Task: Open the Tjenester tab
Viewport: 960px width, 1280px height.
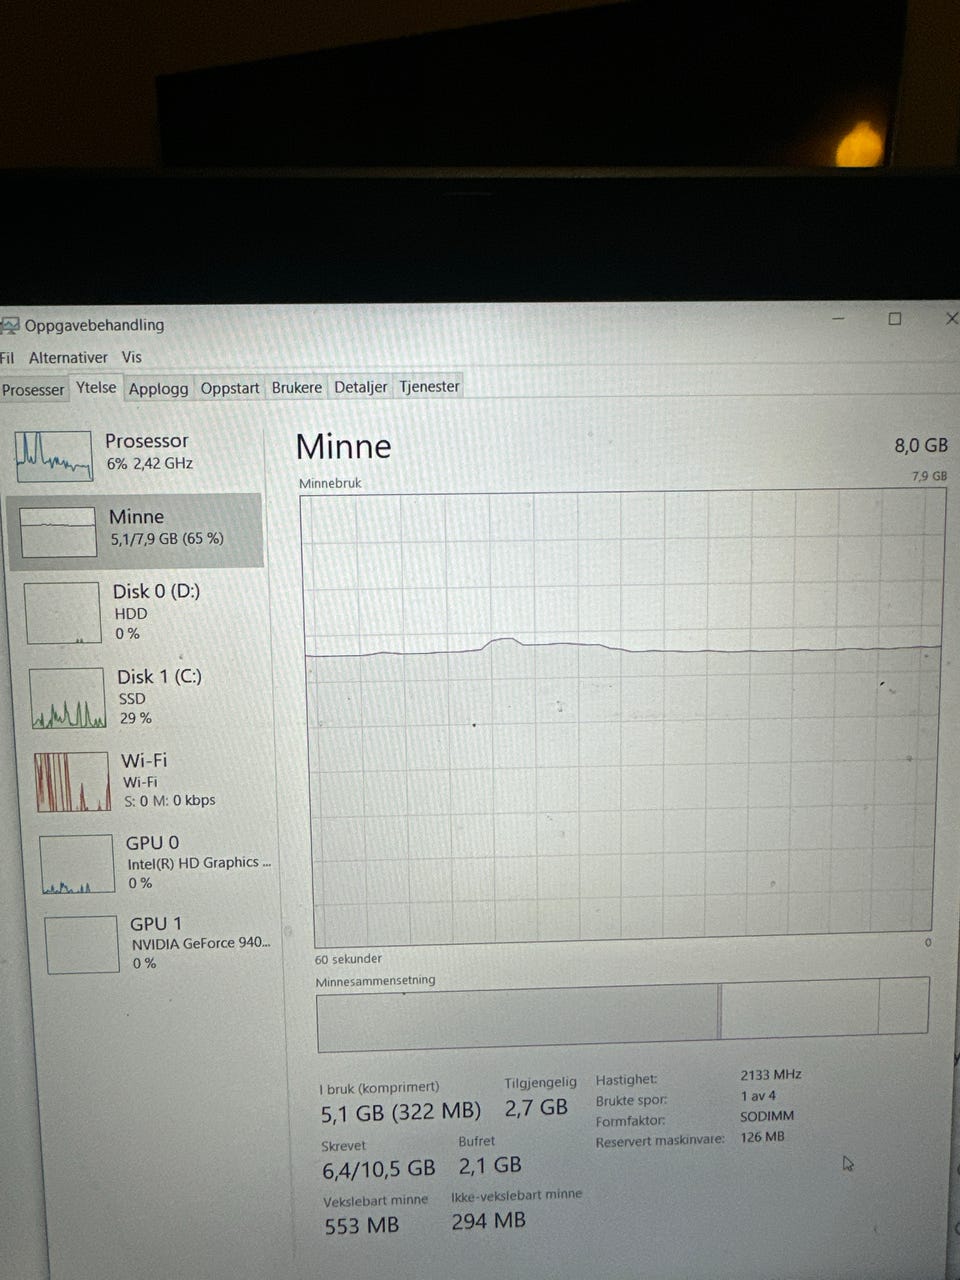Action: [x=430, y=386]
